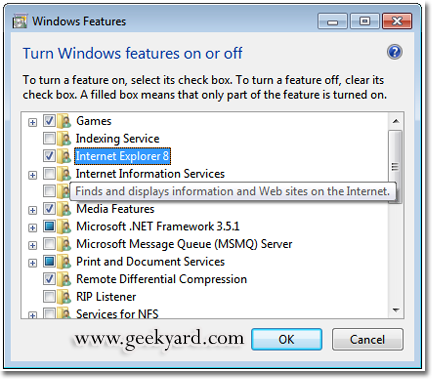435x382 pixels.
Task: Click the folder icon next to RIP Listener
Action: [x=64, y=297]
